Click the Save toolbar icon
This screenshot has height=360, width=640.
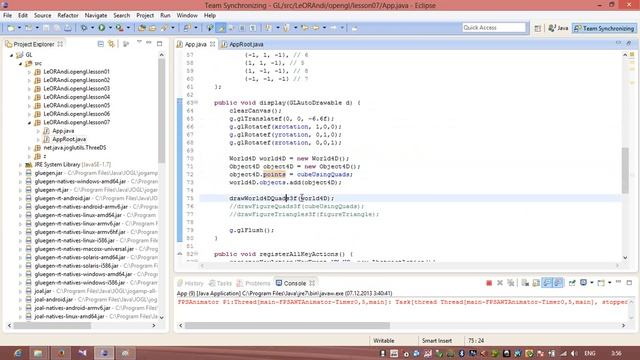pyautogui.click(x=46, y=28)
